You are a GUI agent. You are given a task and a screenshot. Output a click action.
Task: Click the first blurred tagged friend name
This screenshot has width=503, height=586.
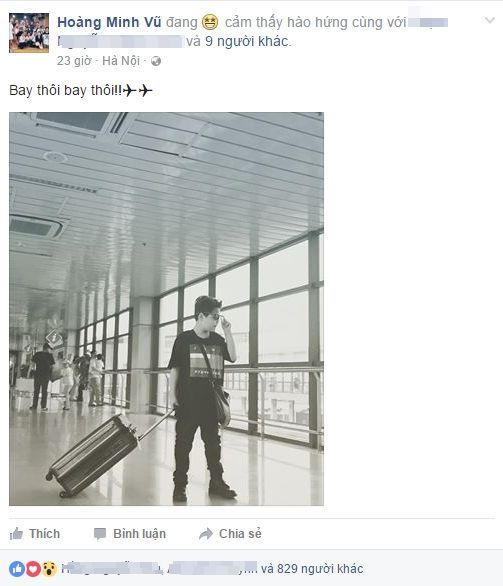[x=428, y=22]
